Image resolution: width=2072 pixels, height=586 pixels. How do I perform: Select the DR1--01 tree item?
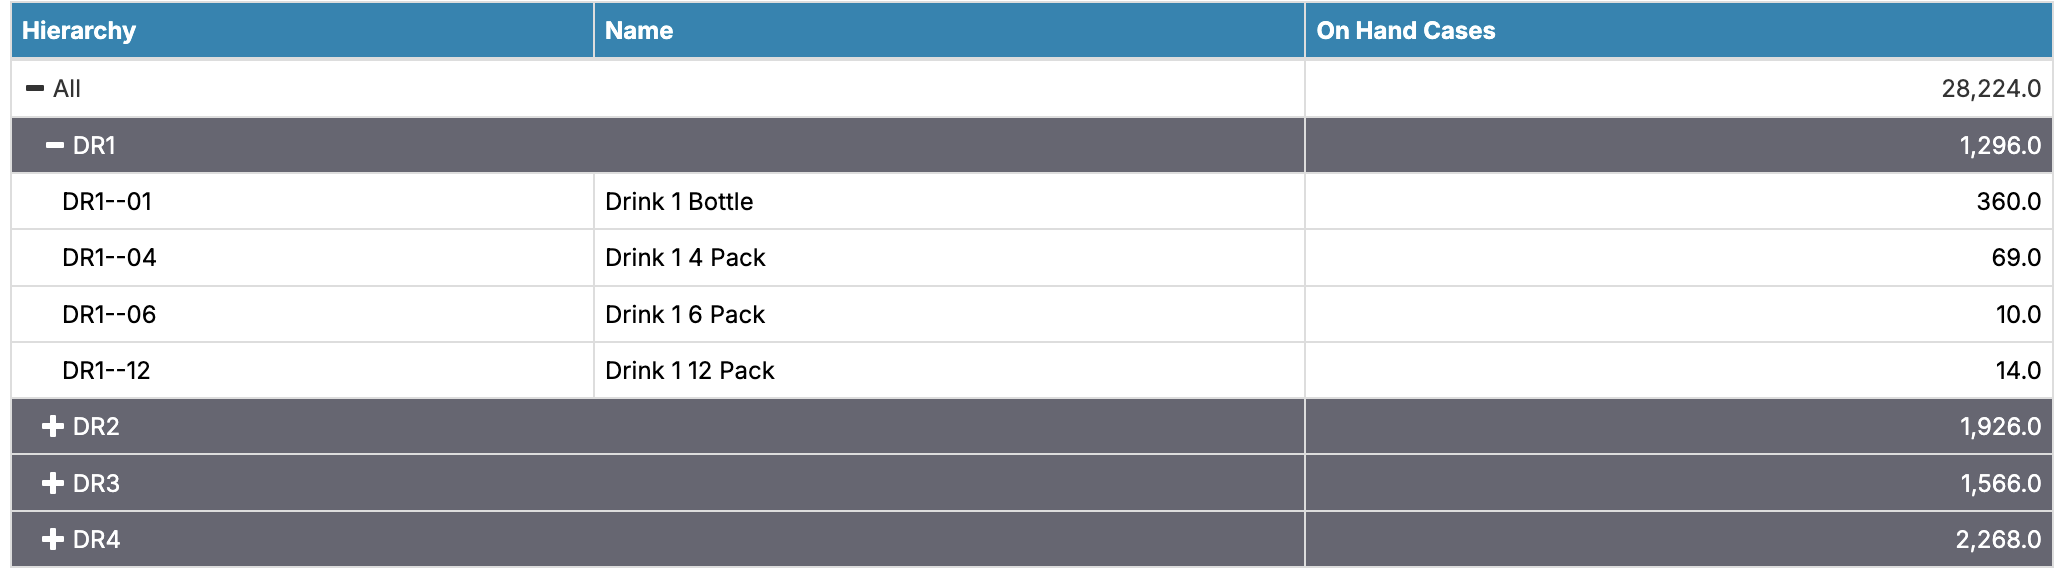point(107,202)
